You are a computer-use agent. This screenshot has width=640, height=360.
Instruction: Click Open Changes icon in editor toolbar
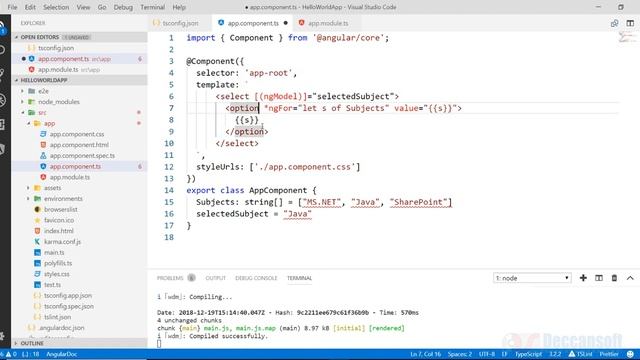pyautogui.click(x=614, y=23)
